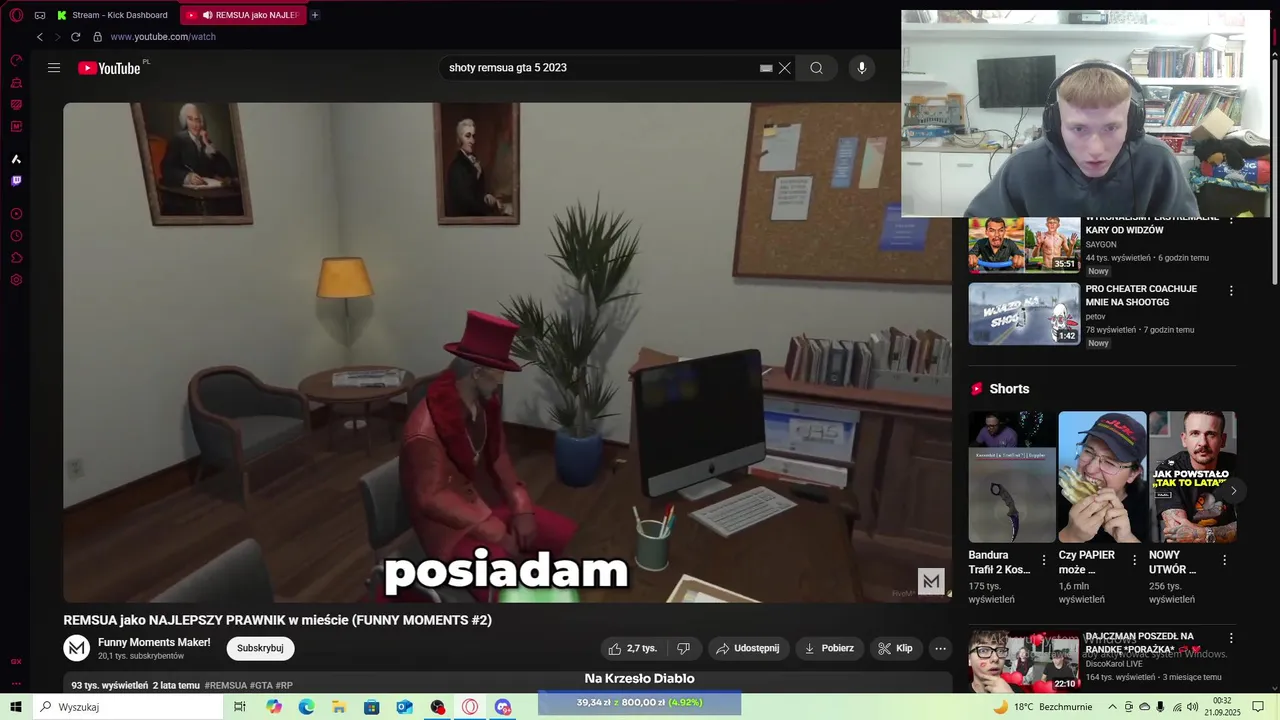1280x720 pixels.
Task: Open Twitch panel in sidebar
Action: [16, 181]
